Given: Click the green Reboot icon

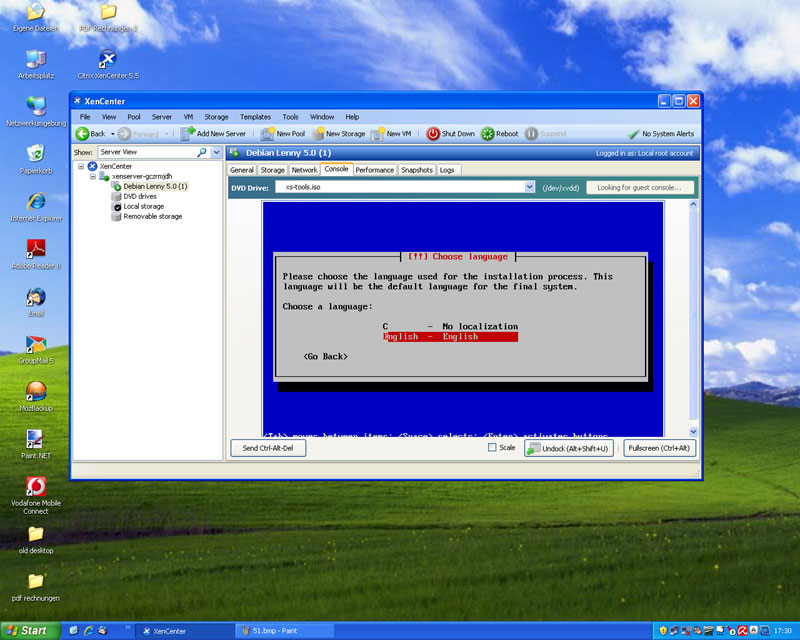Looking at the screenshot, I should click(488, 134).
